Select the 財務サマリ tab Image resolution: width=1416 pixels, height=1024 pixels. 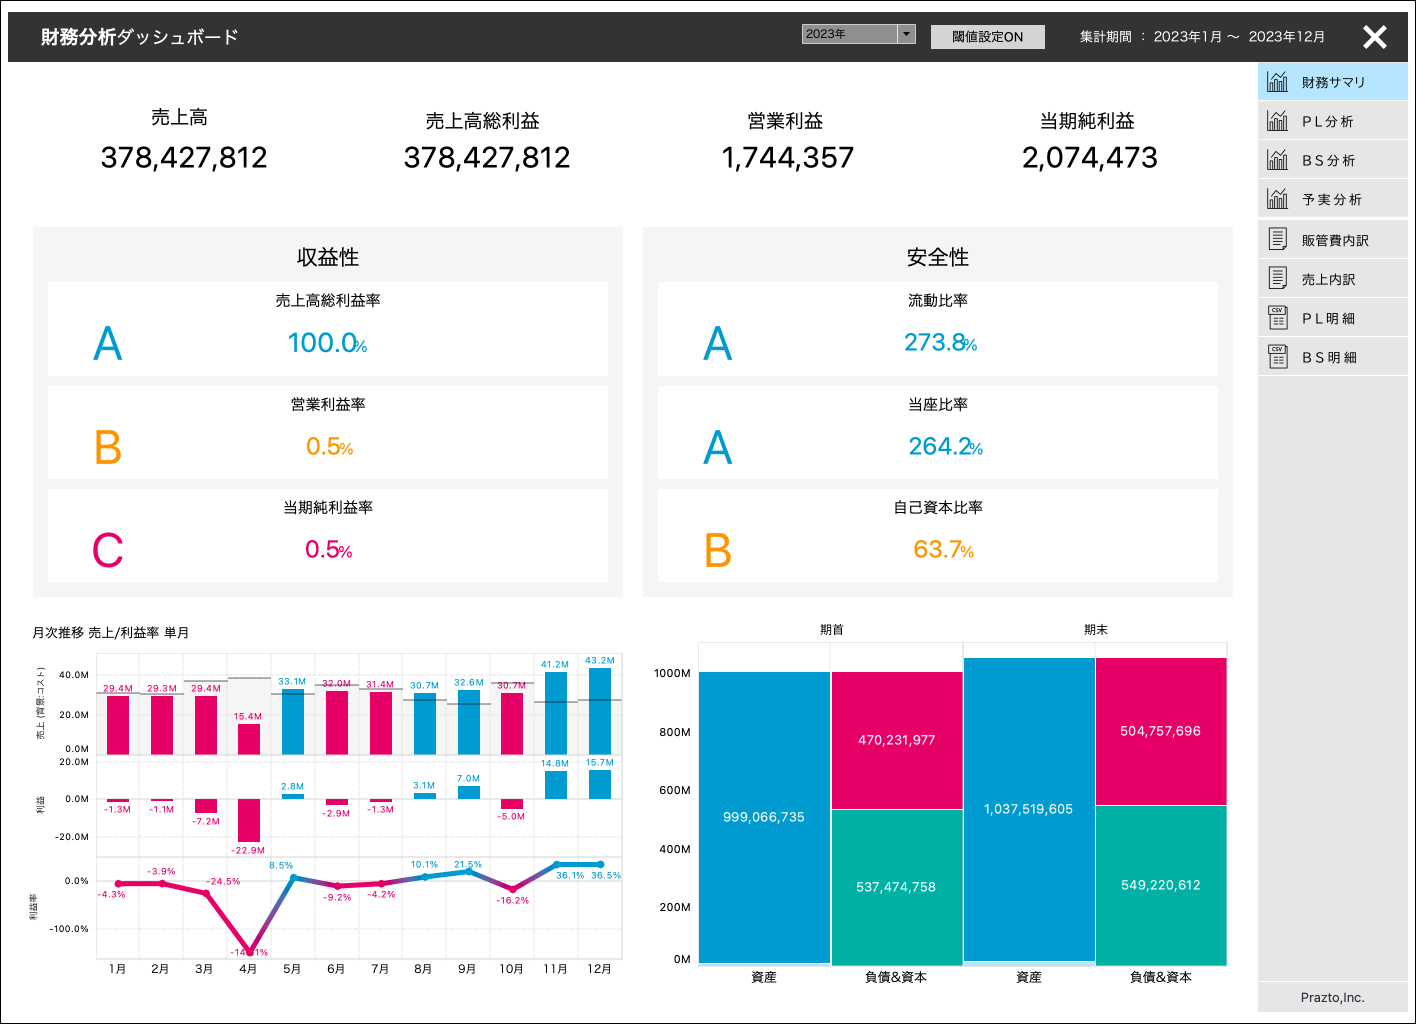tap(1330, 81)
